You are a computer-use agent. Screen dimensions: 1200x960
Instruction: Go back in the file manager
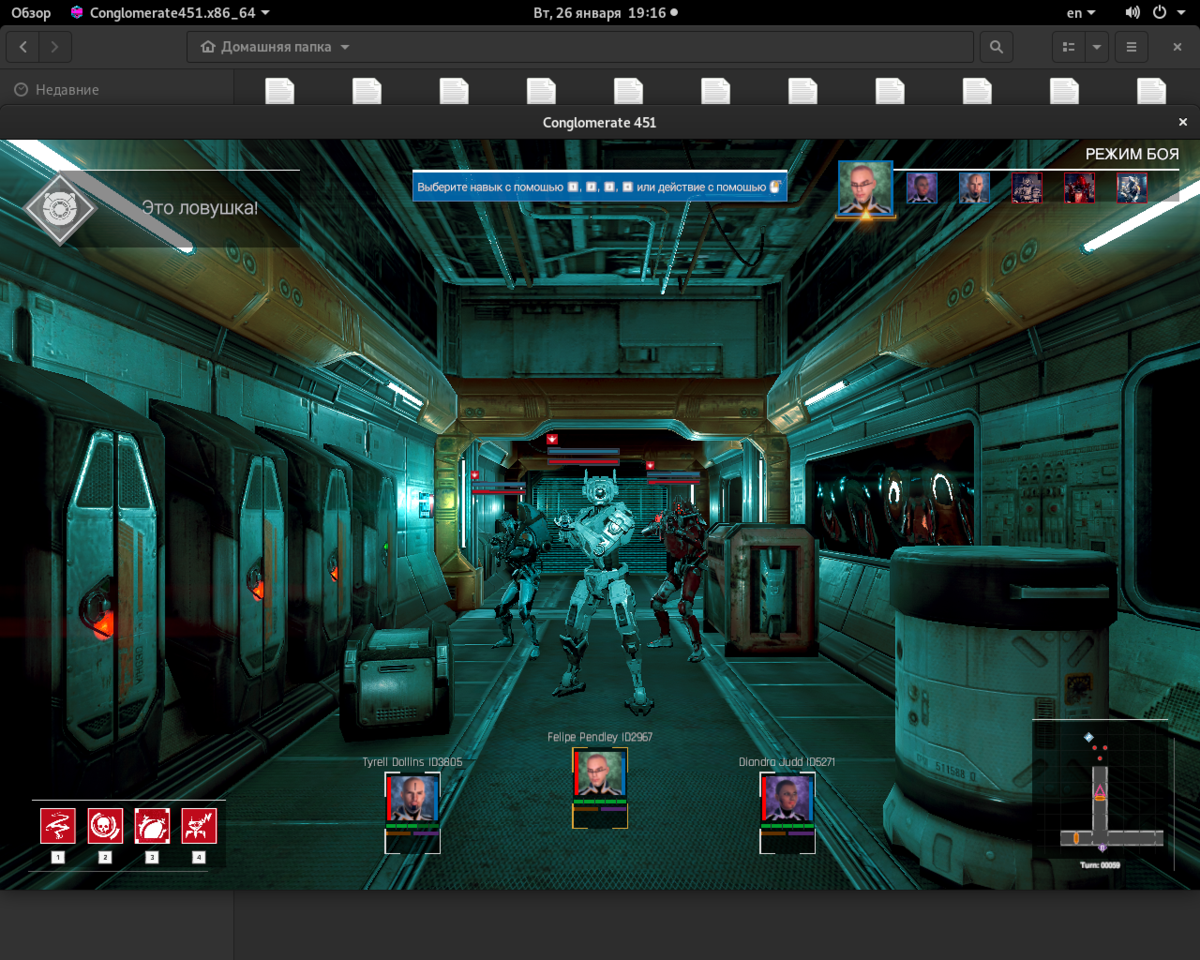click(x=23, y=47)
